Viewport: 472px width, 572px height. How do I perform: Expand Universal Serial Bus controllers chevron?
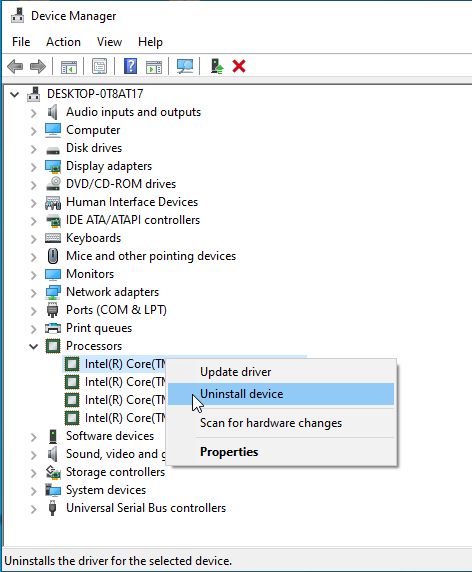[33, 509]
